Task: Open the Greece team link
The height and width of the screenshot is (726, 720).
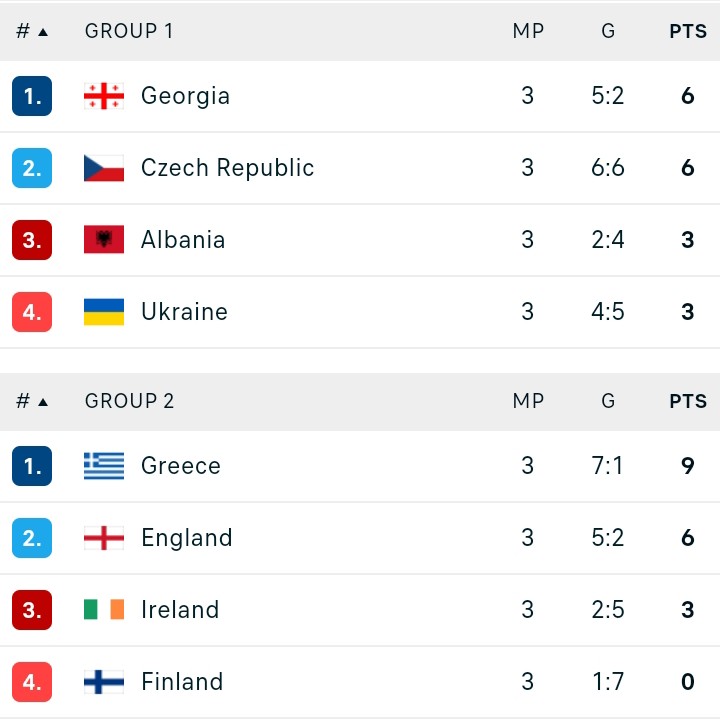Action: coord(181,466)
